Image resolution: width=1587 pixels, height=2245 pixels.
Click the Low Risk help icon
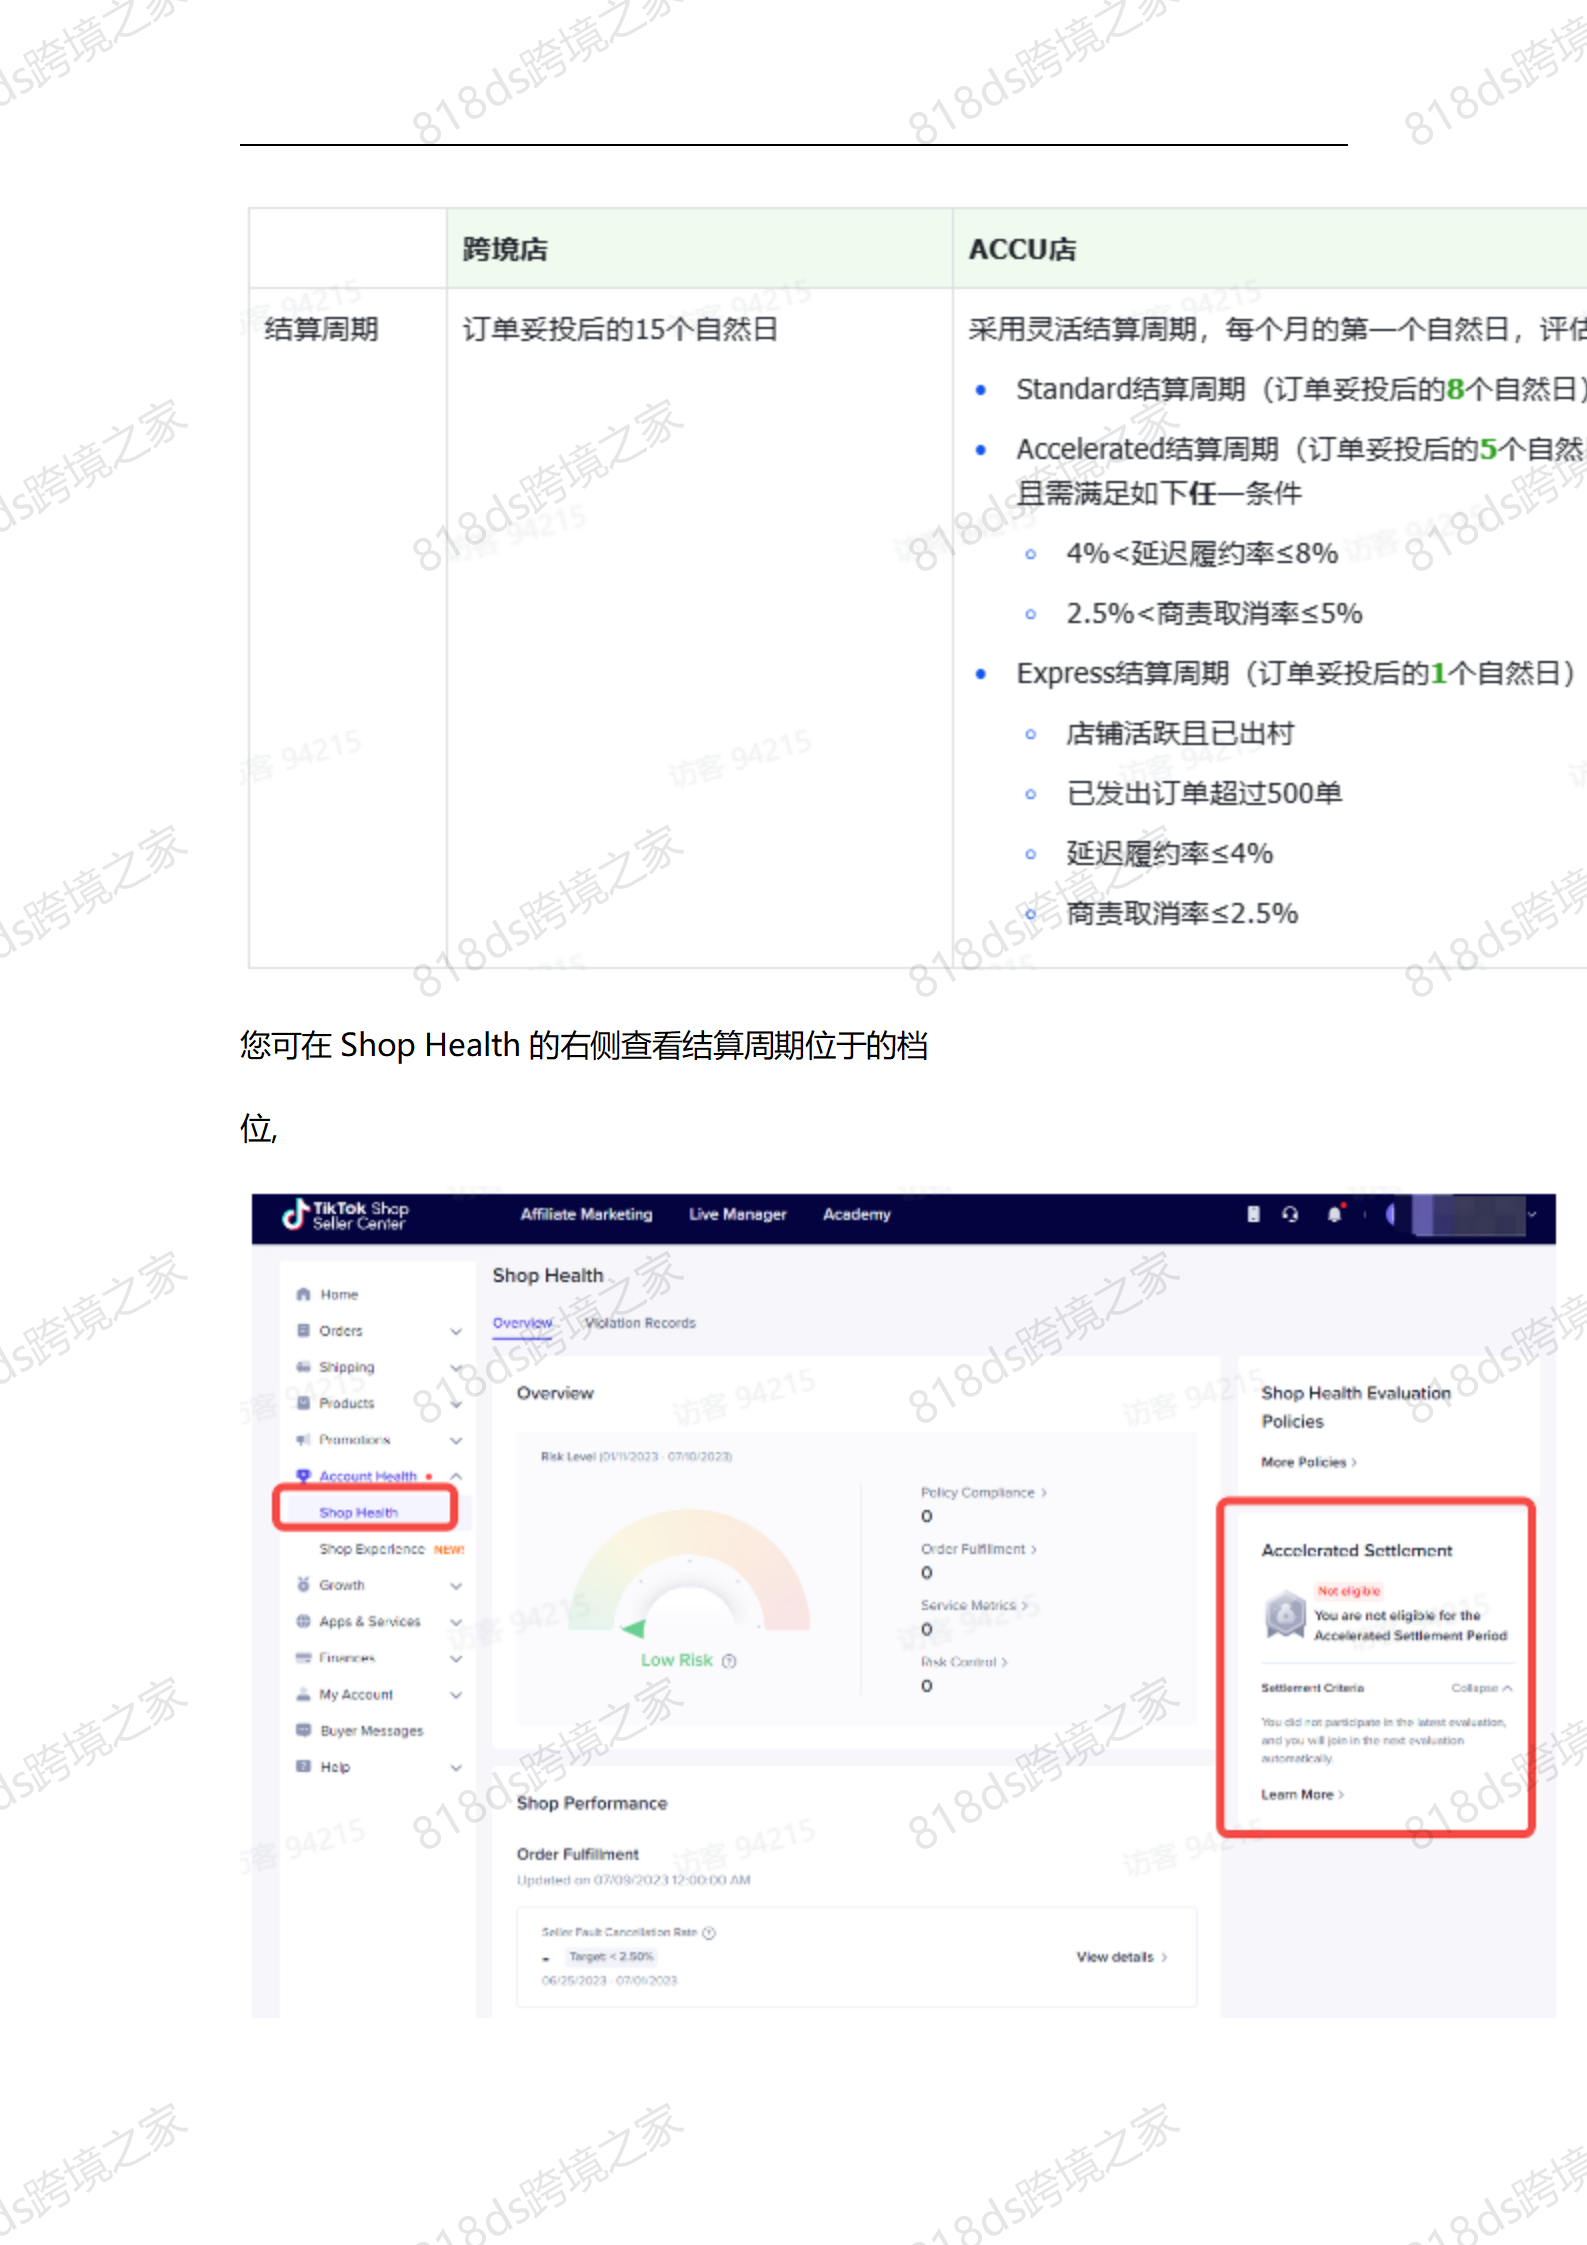tap(729, 1661)
